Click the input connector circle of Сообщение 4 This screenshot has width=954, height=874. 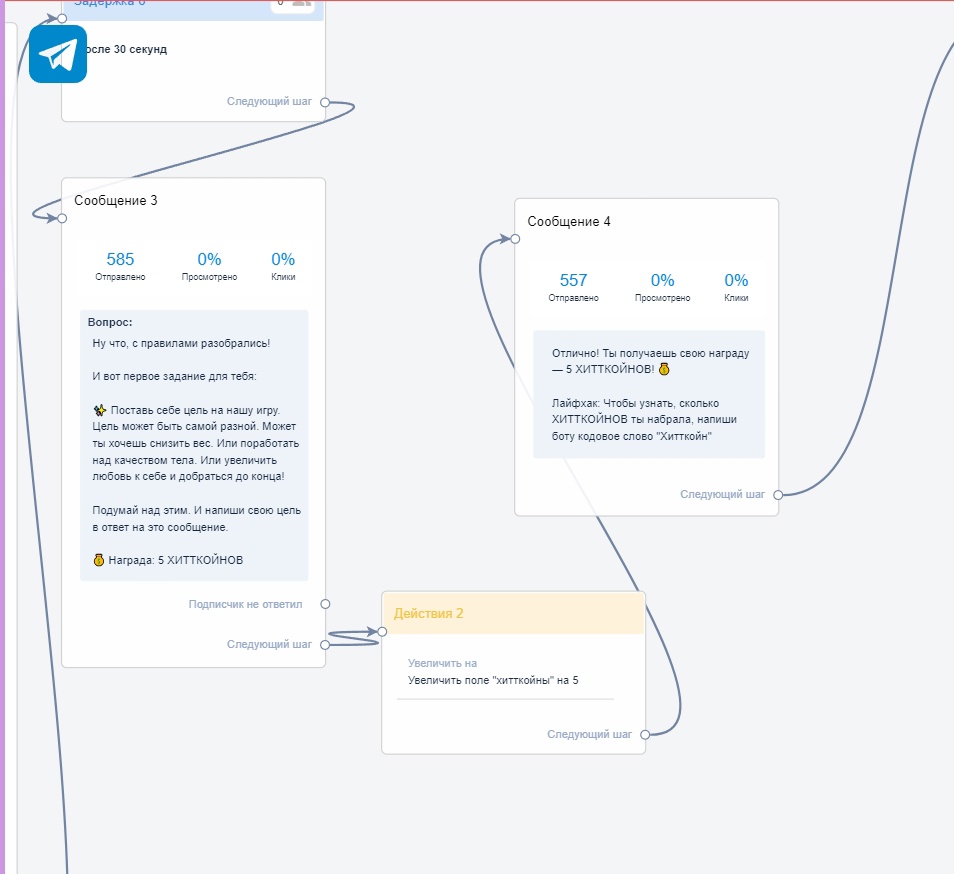point(516,239)
